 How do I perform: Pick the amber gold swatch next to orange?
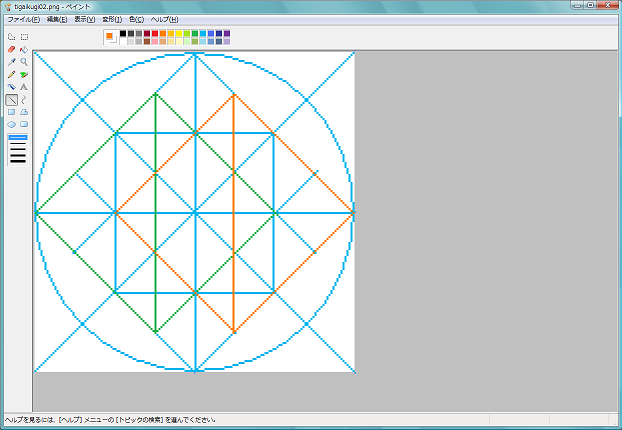pos(171,34)
